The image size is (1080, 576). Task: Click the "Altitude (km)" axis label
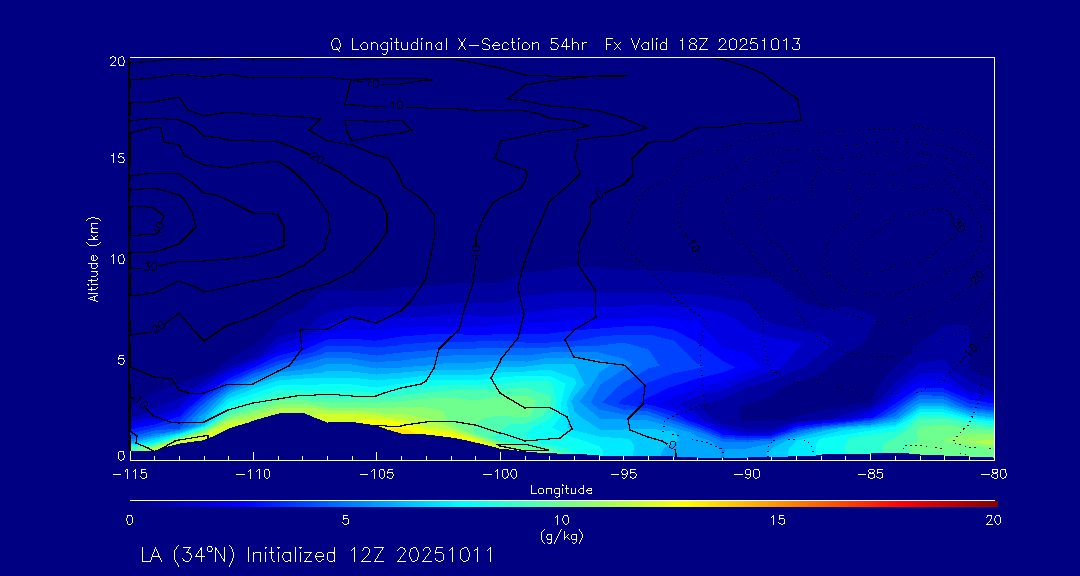click(x=94, y=259)
